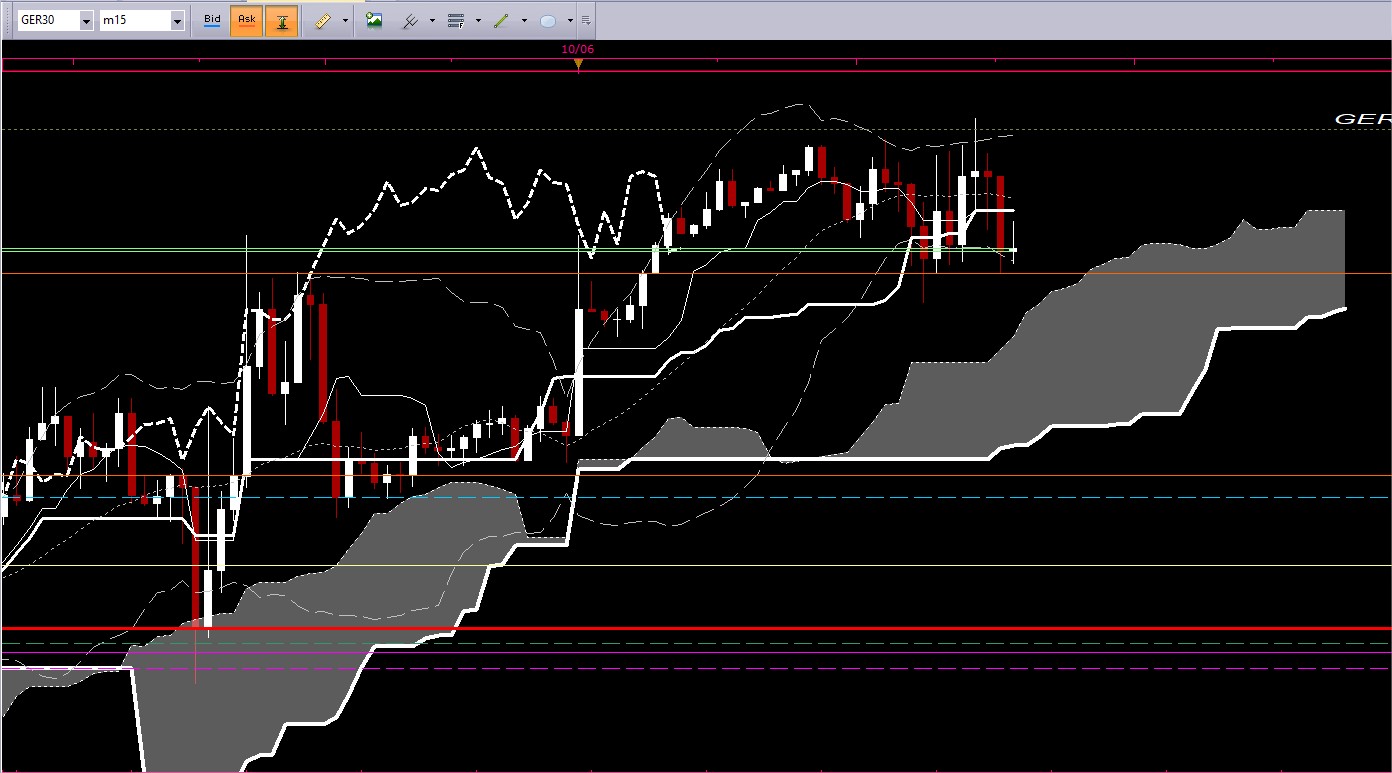Open the toolbar overflow options button
1392x773 pixels.
point(586,20)
